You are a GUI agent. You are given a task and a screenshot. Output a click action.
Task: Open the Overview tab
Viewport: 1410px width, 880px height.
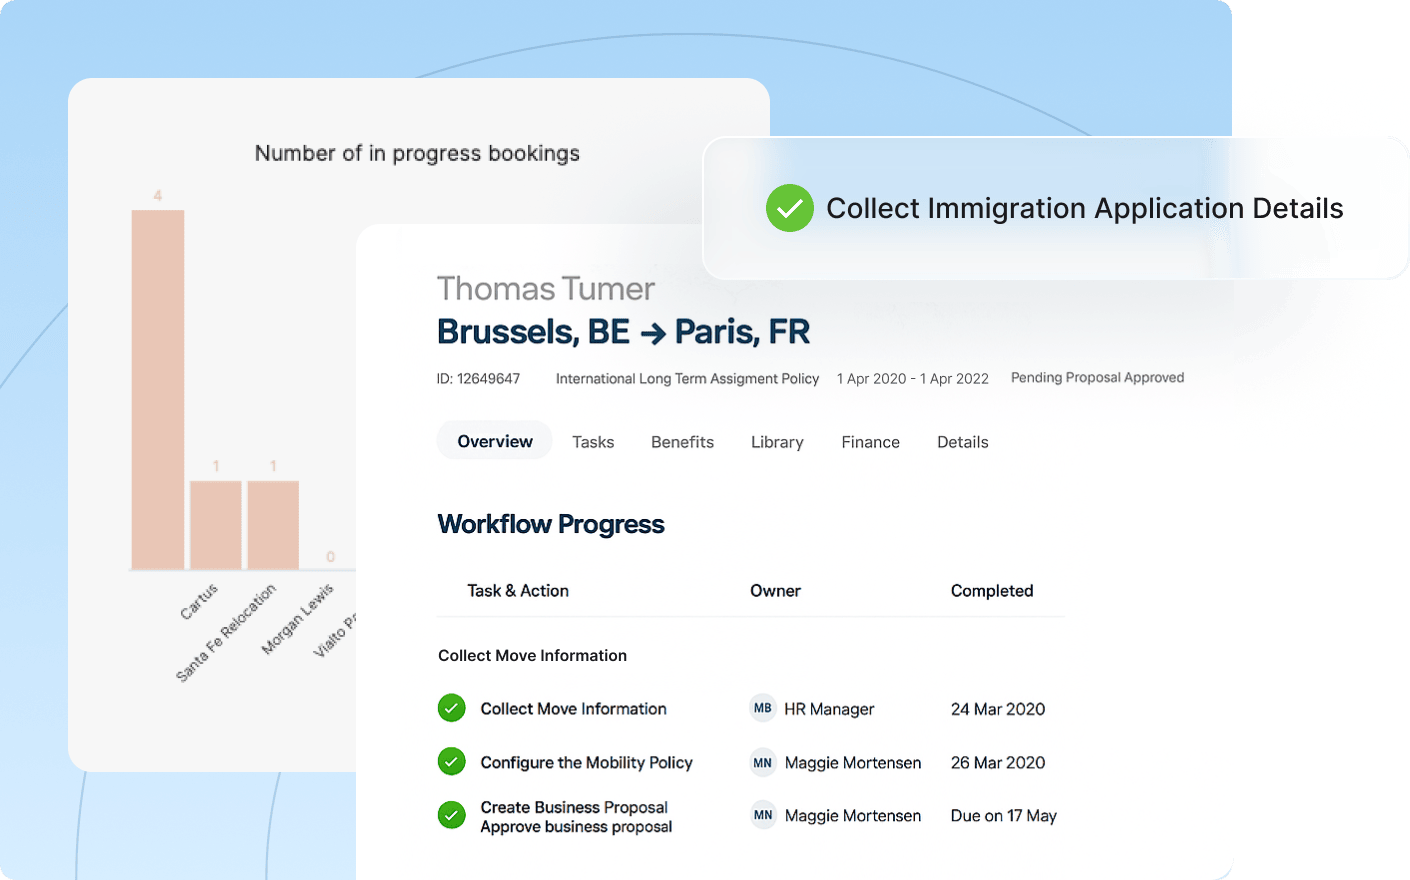click(x=495, y=441)
